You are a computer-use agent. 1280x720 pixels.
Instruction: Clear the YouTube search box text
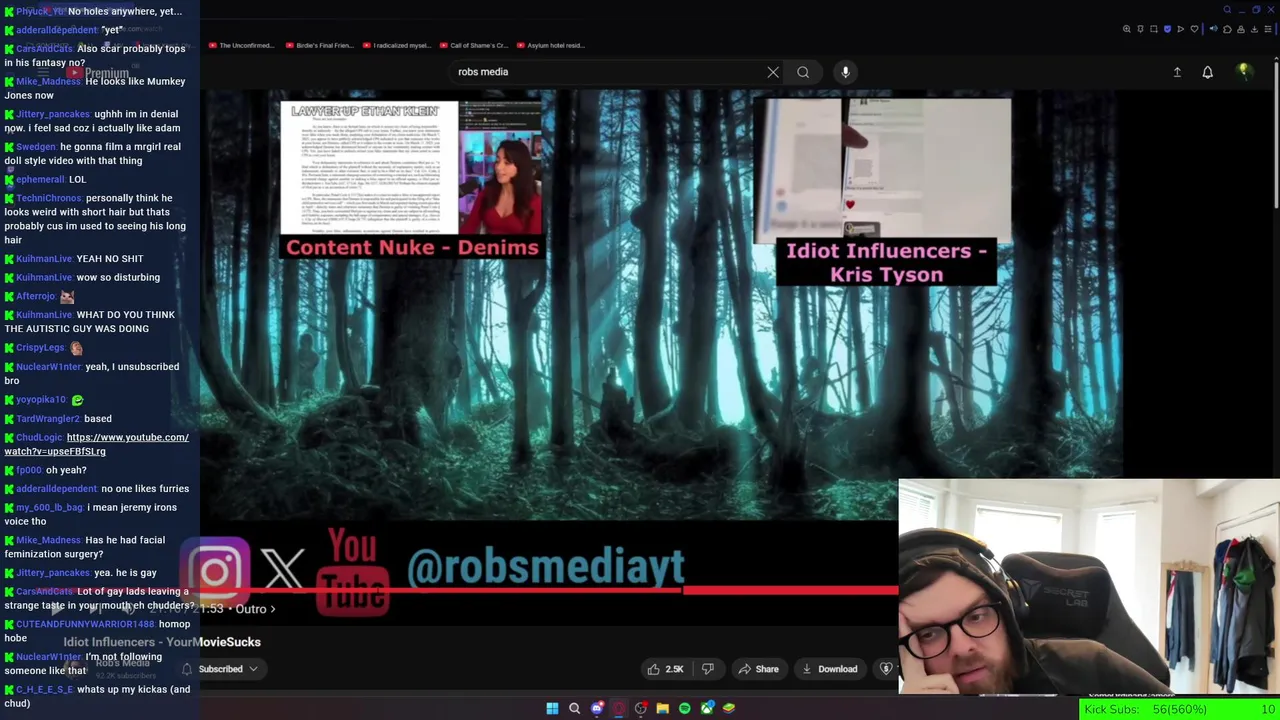click(773, 72)
